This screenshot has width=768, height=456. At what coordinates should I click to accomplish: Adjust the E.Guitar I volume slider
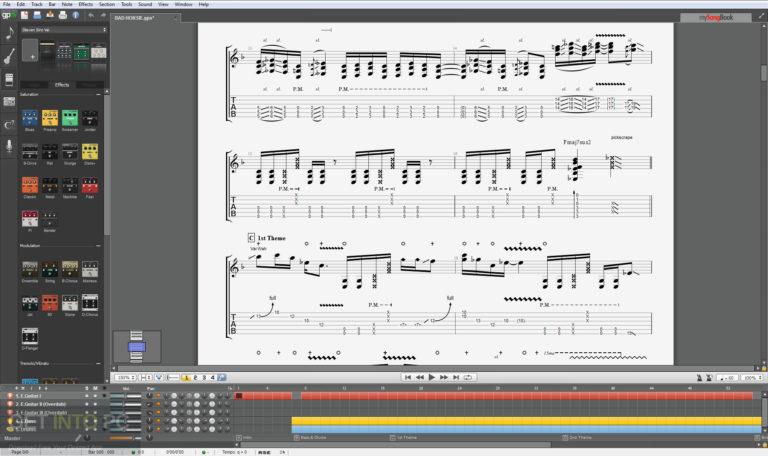pyautogui.click(x=125, y=396)
